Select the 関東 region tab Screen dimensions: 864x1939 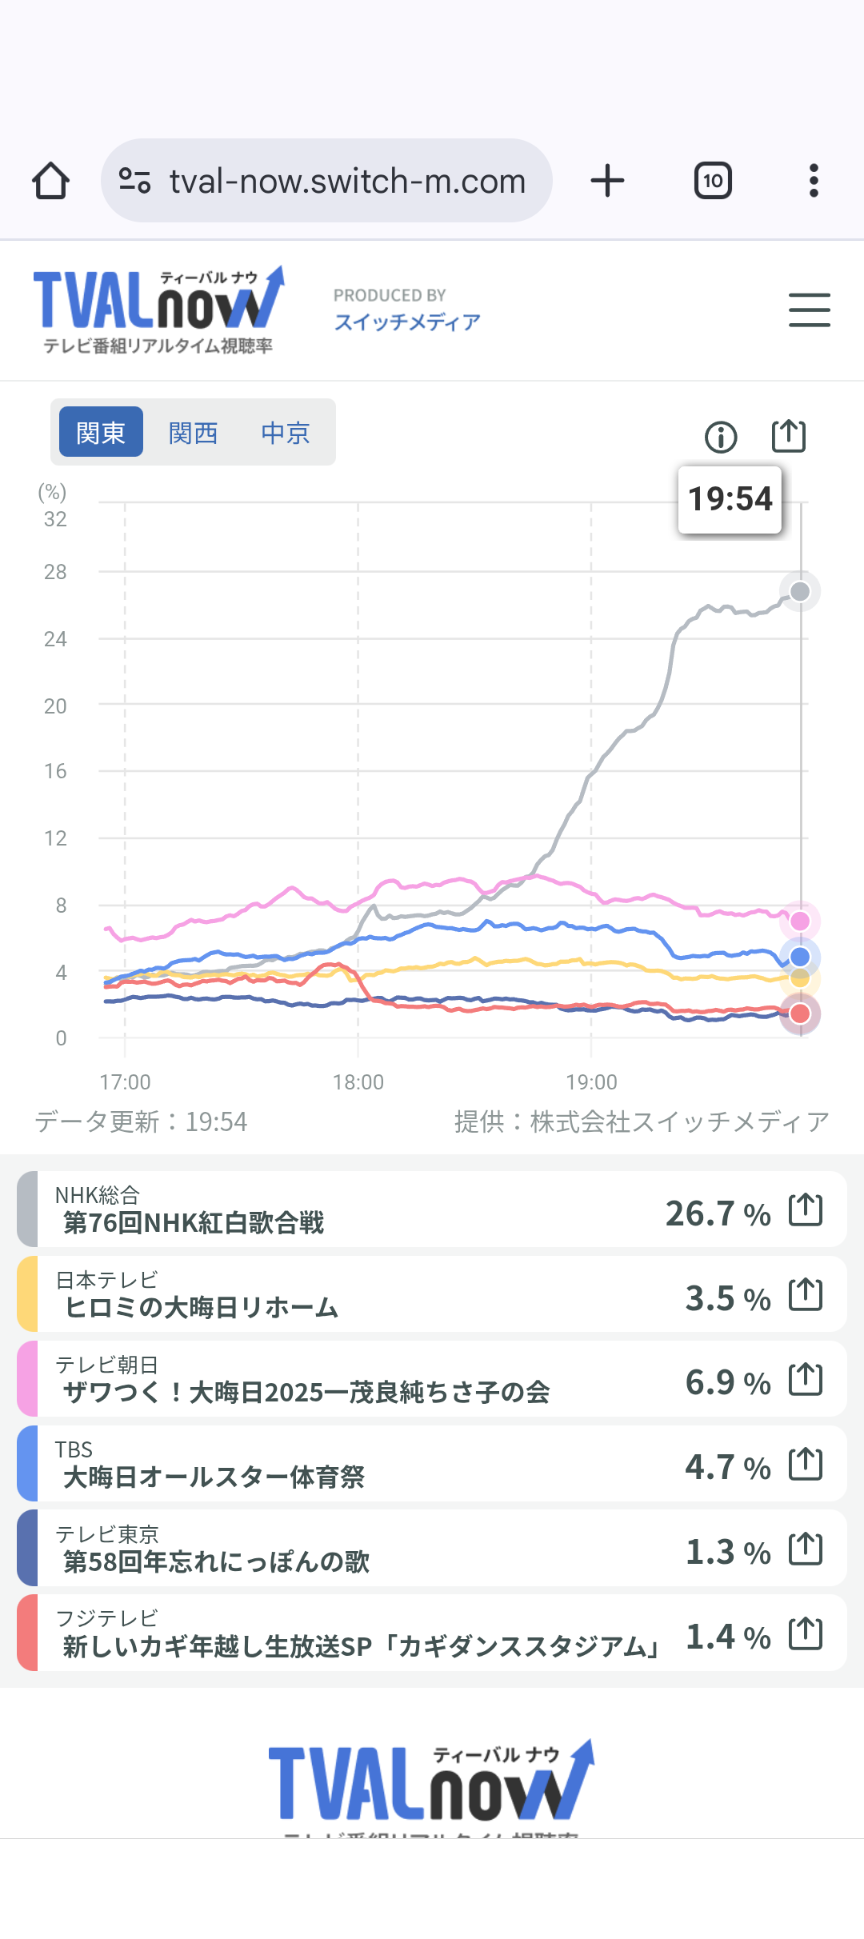(101, 433)
